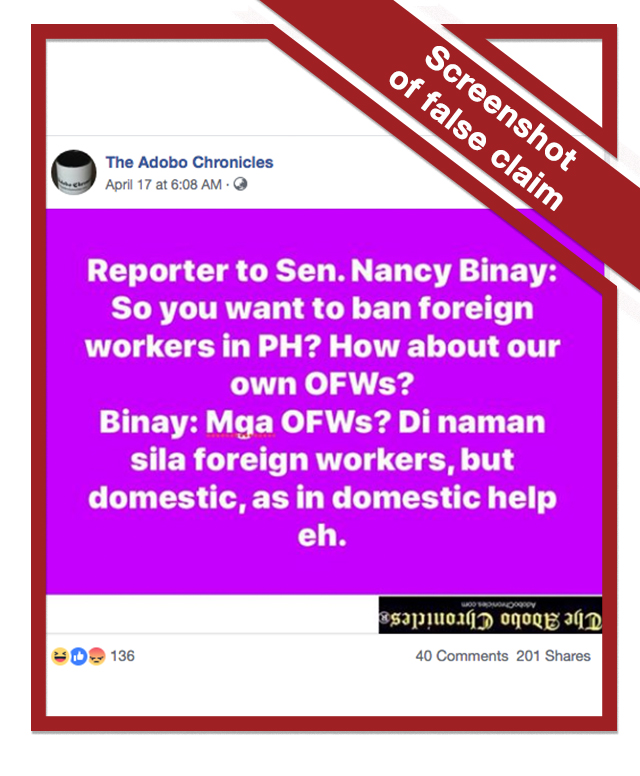640x776 pixels.
Task: Open the April 17 at 6:08 AM timestamp
Action: point(163,185)
